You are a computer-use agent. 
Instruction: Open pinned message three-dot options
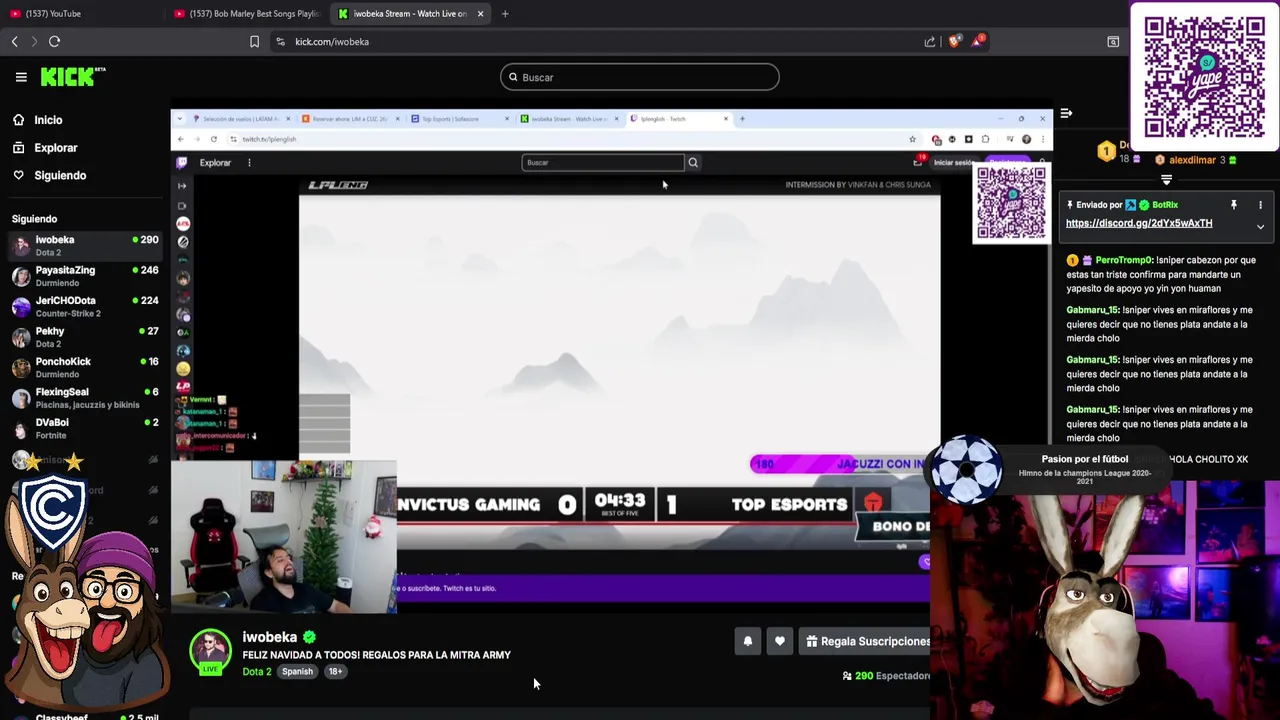click(x=1260, y=205)
